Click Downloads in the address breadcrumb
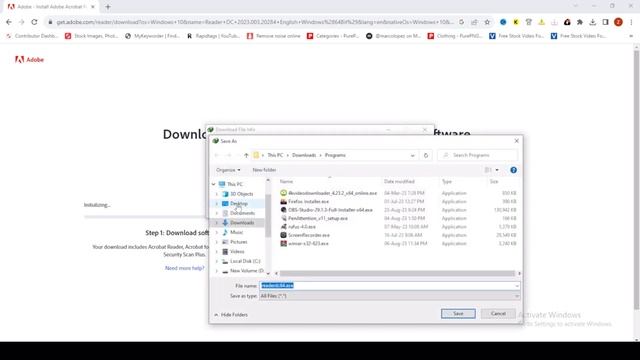The image size is (640, 360). tap(304, 155)
